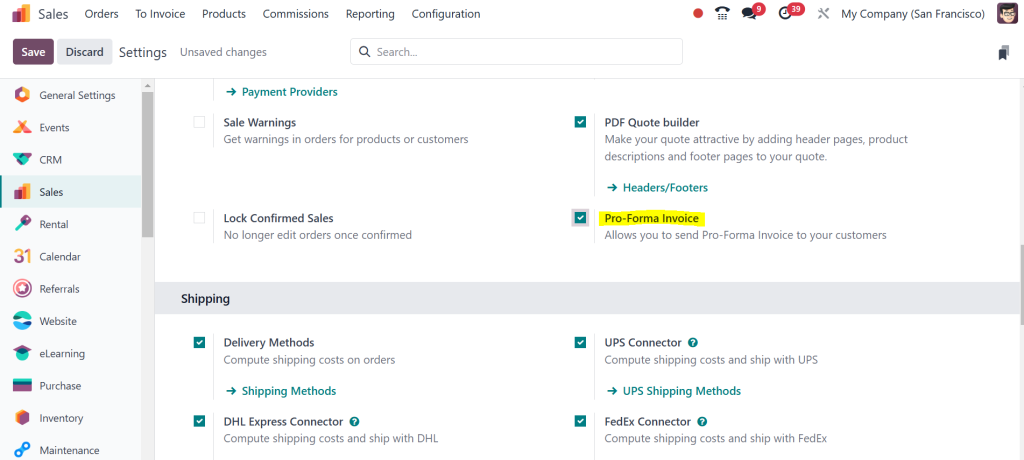Click the help icon next to FedEx Connector
1024x460 pixels.
[702, 421]
